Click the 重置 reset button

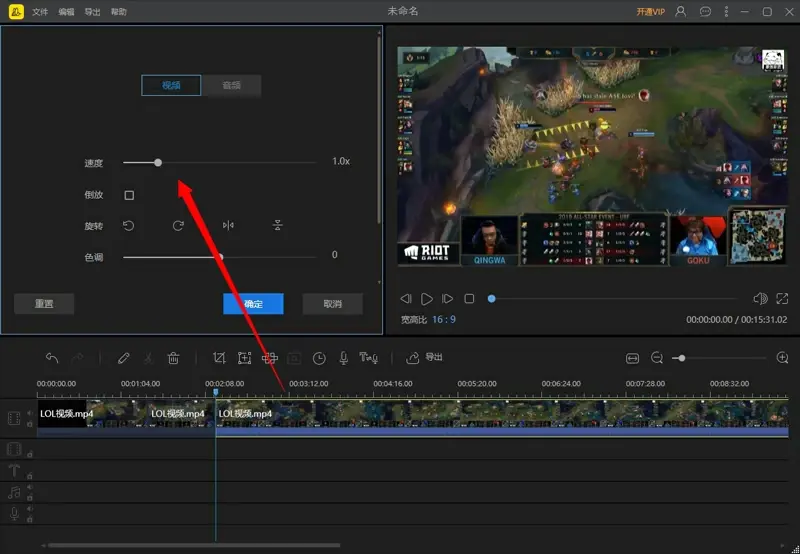pyautogui.click(x=44, y=304)
